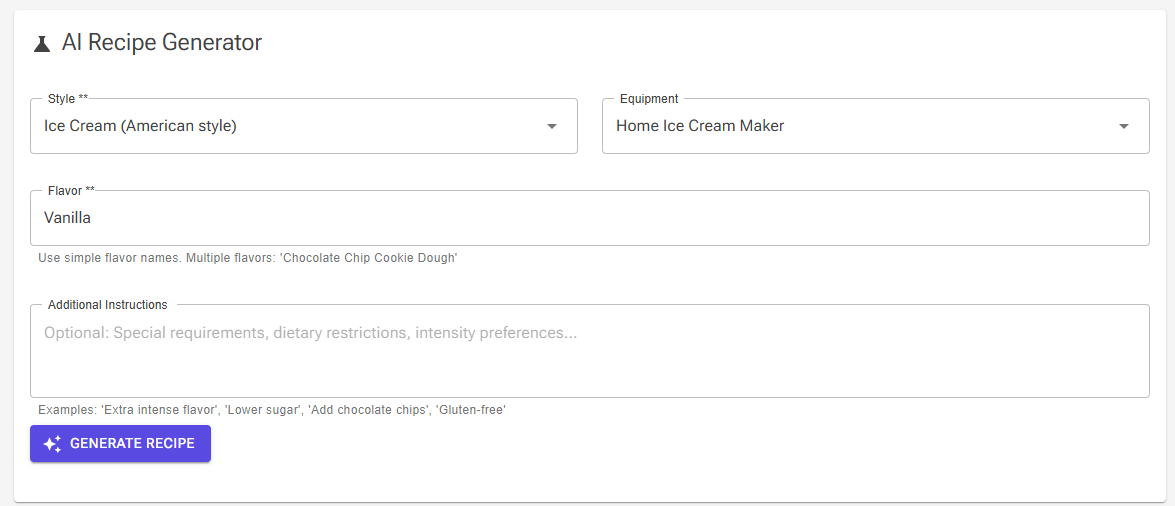
Task: Click the 'Additional Instructions' field label
Action: pos(108,304)
